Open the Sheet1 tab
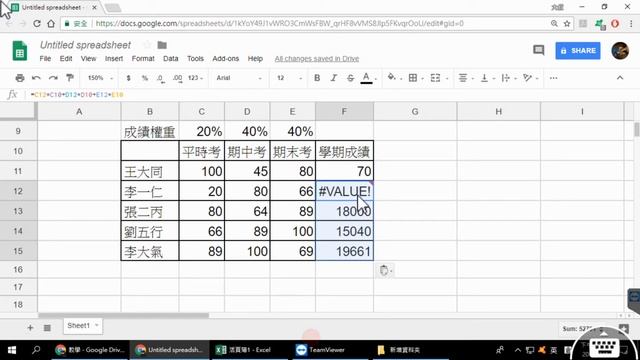 coord(83,326)
